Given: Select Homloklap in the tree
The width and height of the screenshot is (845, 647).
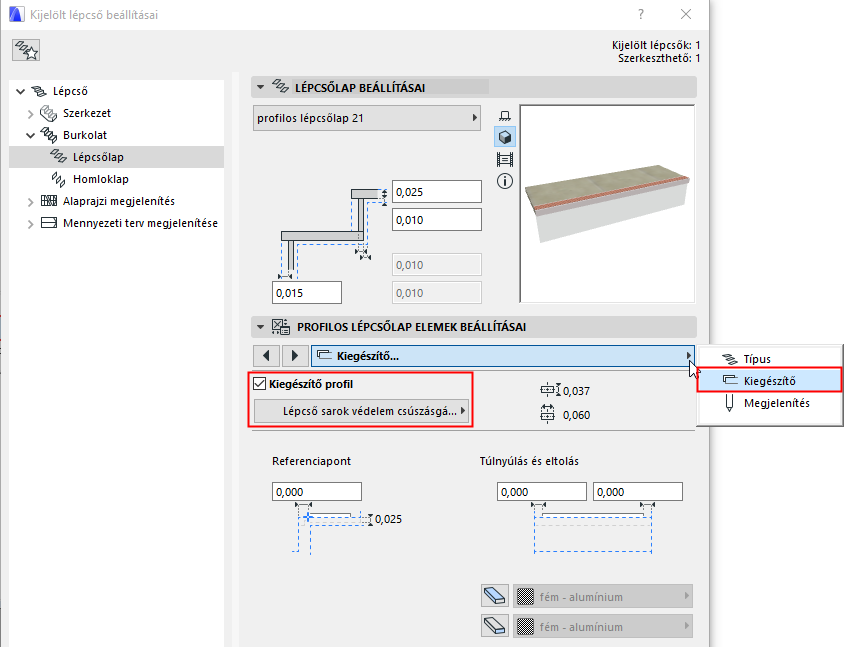Looking at the screenshot, I should (x=116, y=179).
